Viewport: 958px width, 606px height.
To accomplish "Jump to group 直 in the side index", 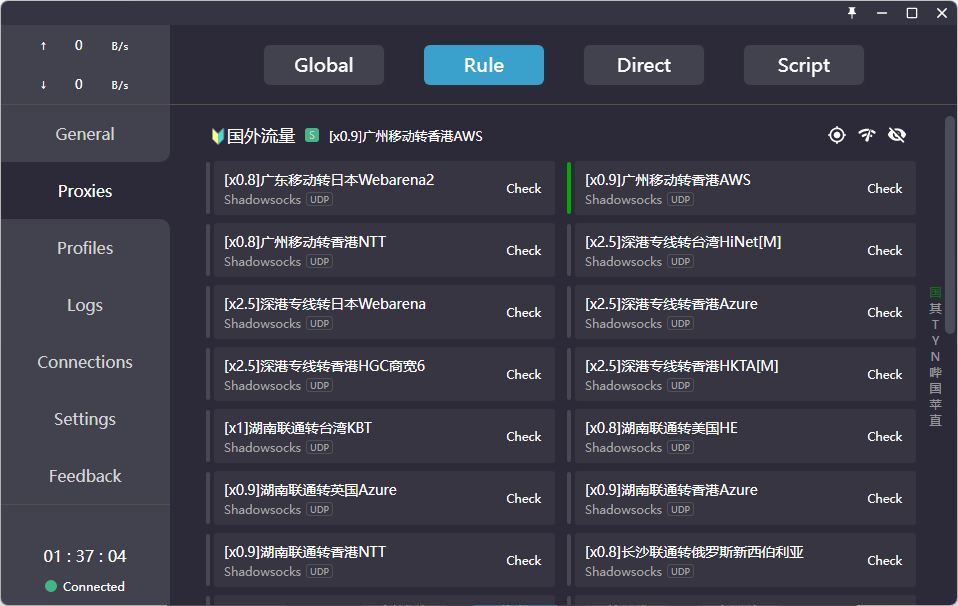I will point(935,420).
